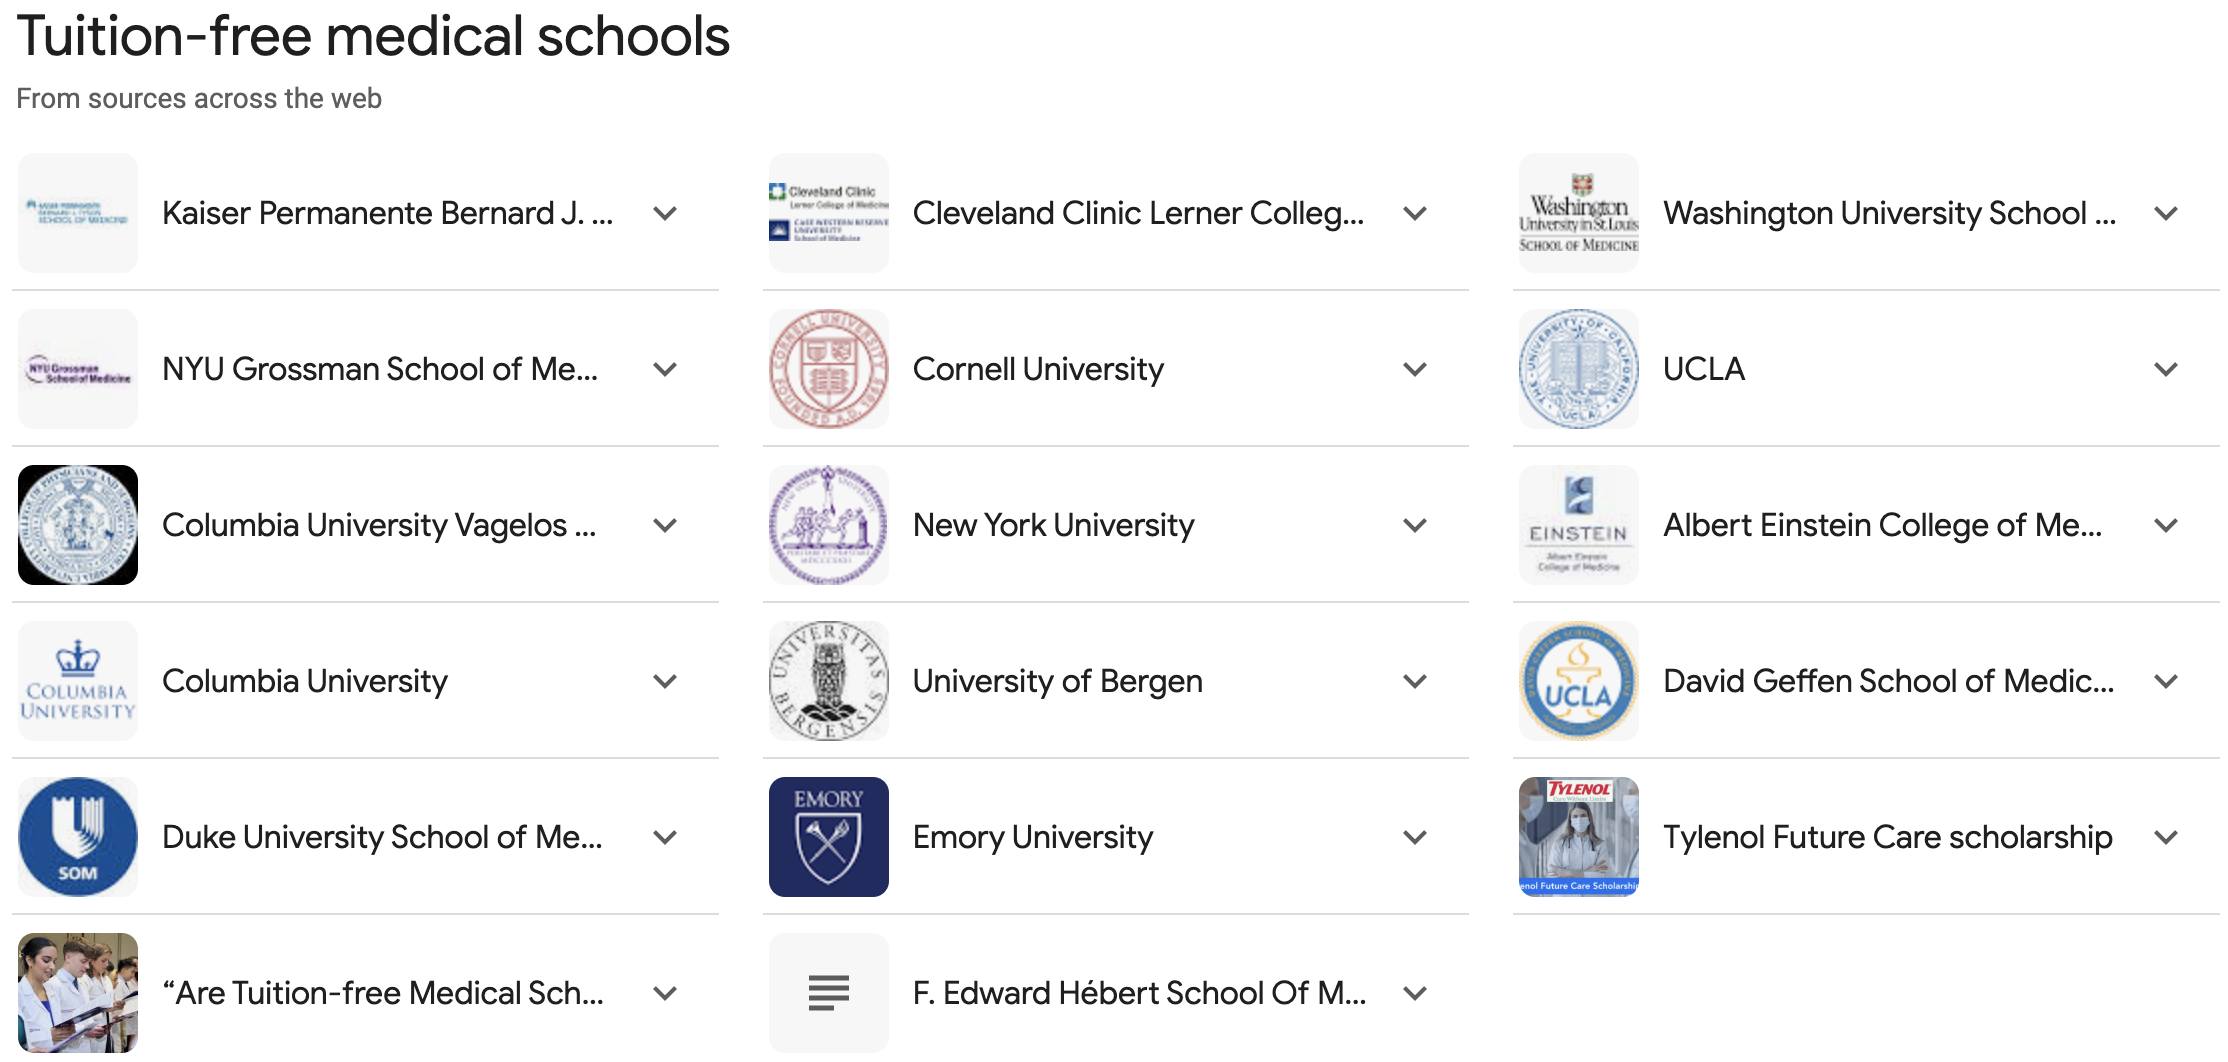This screenshot has height=1062, width=2228.
Task: Expand the Cleveland Clinic Lerner College chevron
Action: point(1415,213)
